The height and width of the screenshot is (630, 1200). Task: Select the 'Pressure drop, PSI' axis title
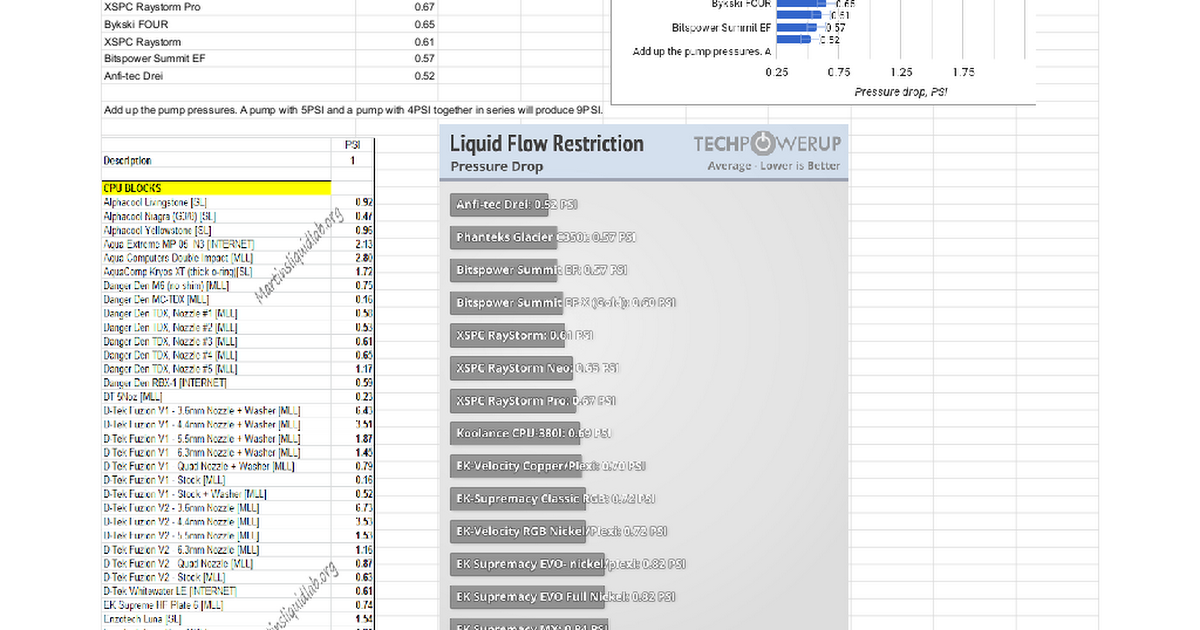(x=901, y=92)
